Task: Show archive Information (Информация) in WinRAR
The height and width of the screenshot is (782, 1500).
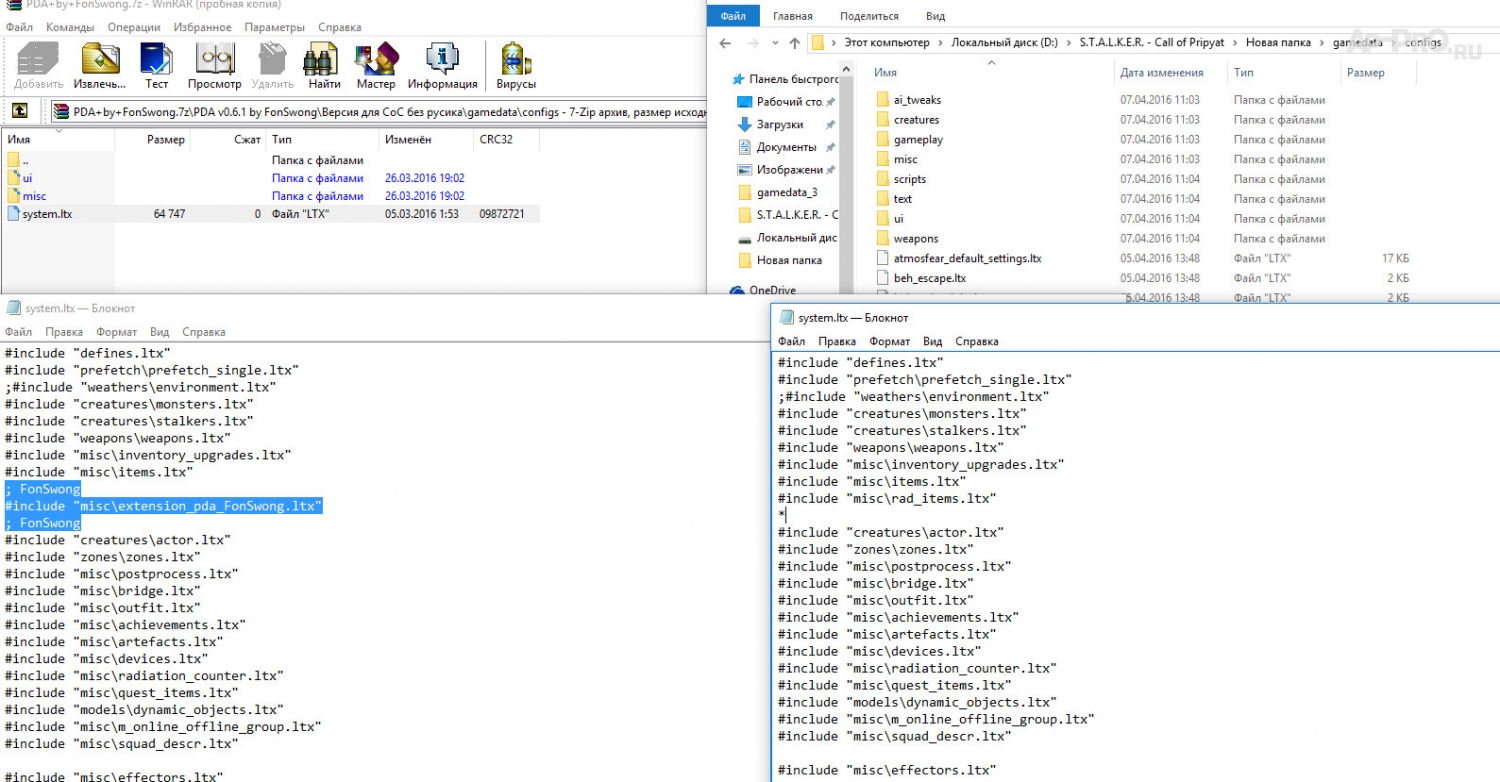Action: point(442,66)
